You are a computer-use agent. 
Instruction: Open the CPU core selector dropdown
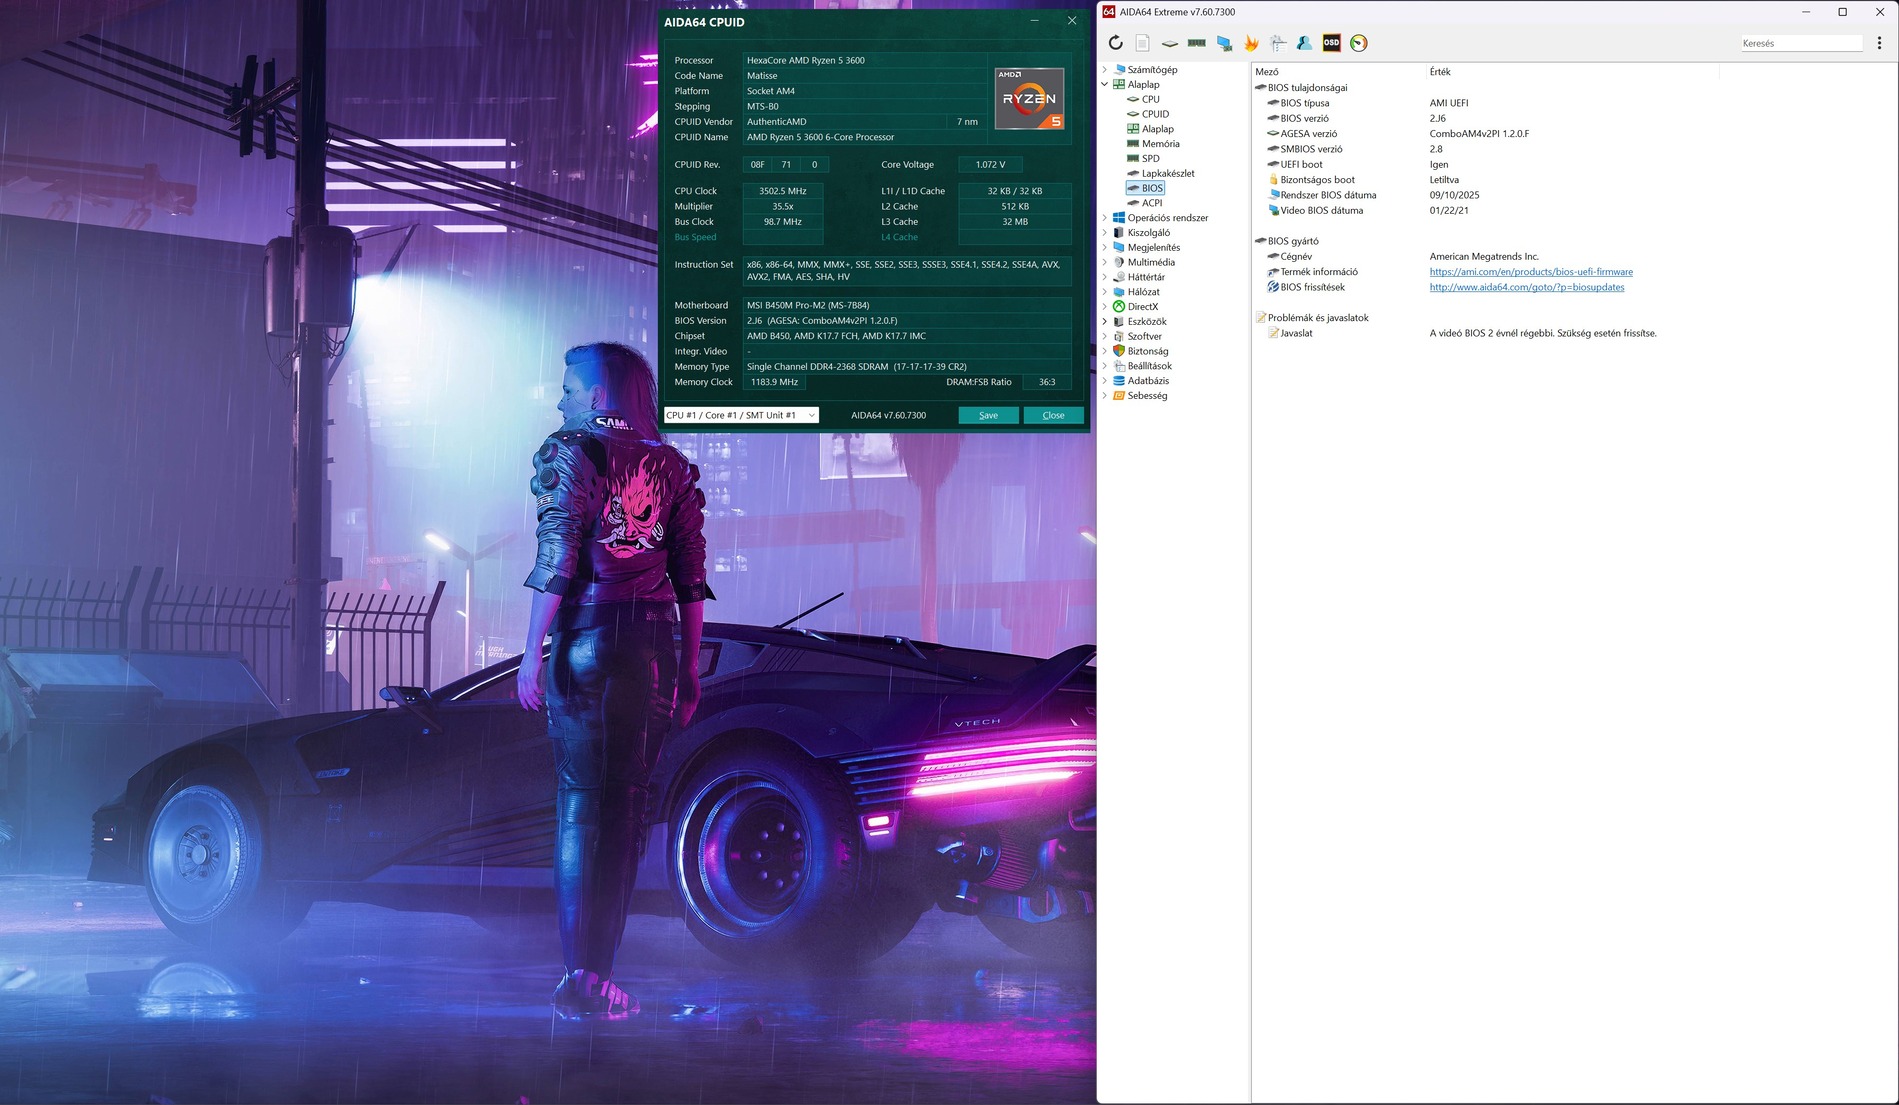741,415
